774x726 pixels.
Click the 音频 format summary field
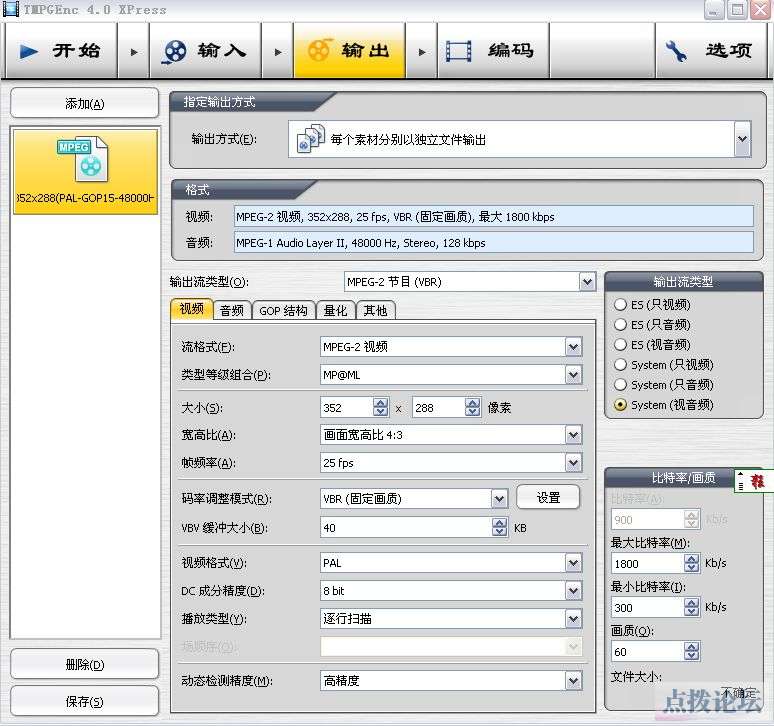pos(494,242)
